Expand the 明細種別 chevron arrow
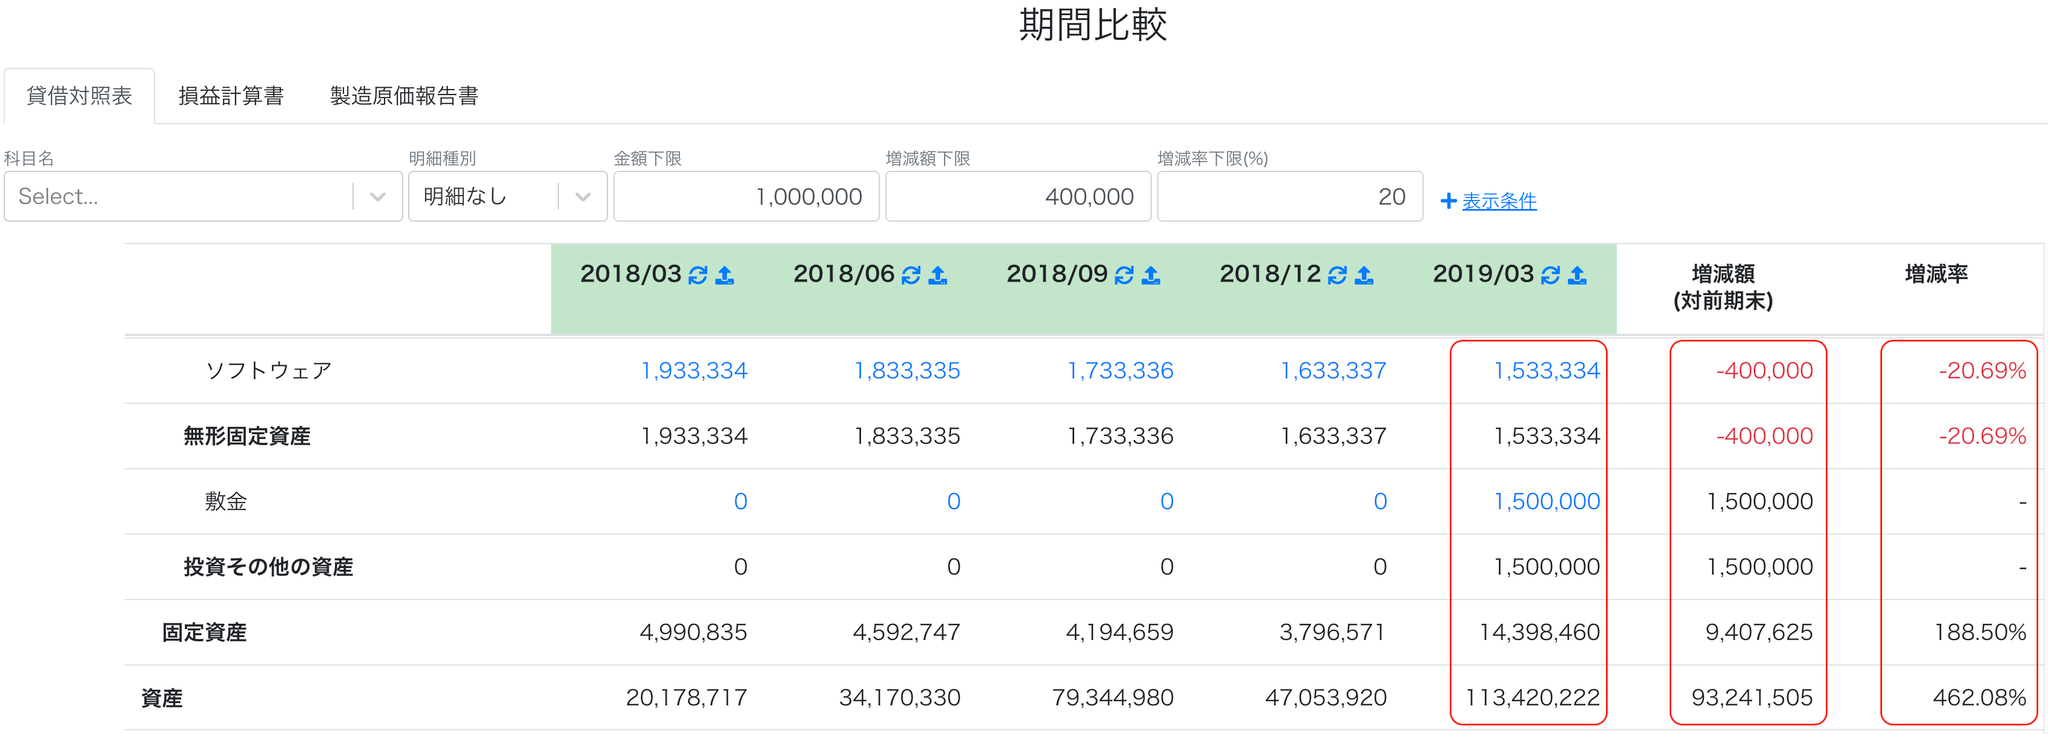 point(583,197)
